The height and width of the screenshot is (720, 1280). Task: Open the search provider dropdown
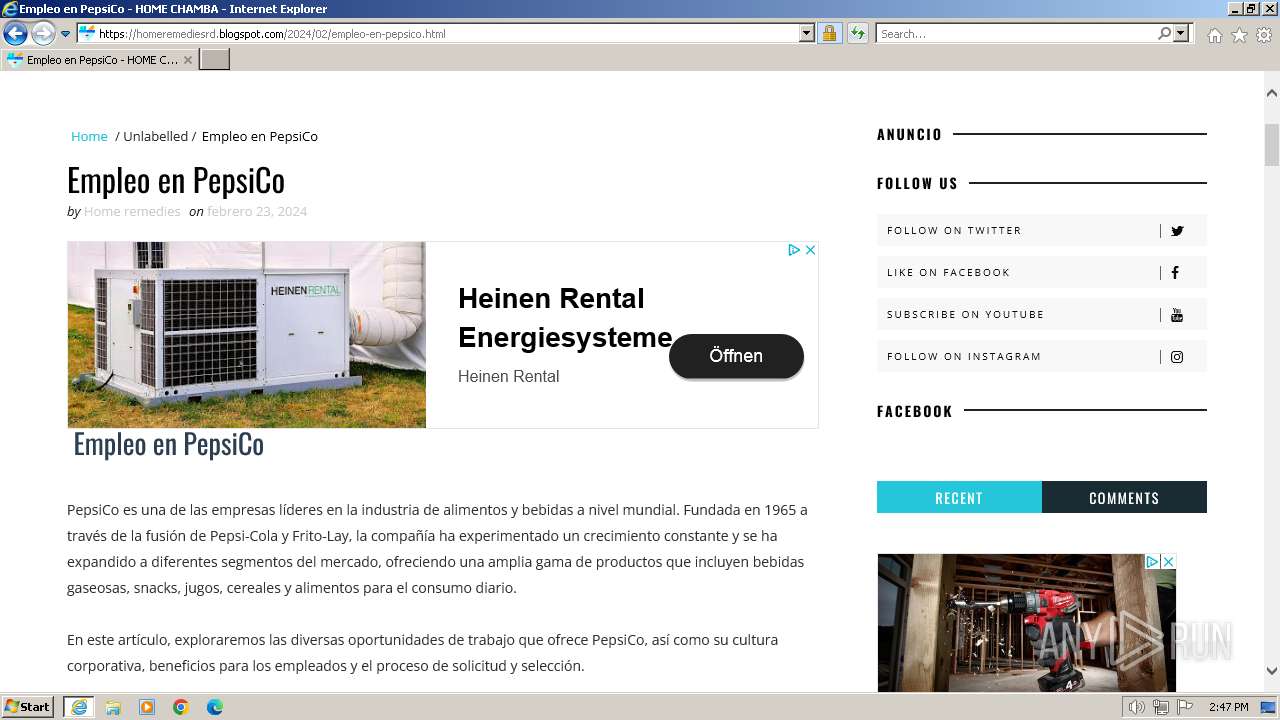pos(1181,33)
